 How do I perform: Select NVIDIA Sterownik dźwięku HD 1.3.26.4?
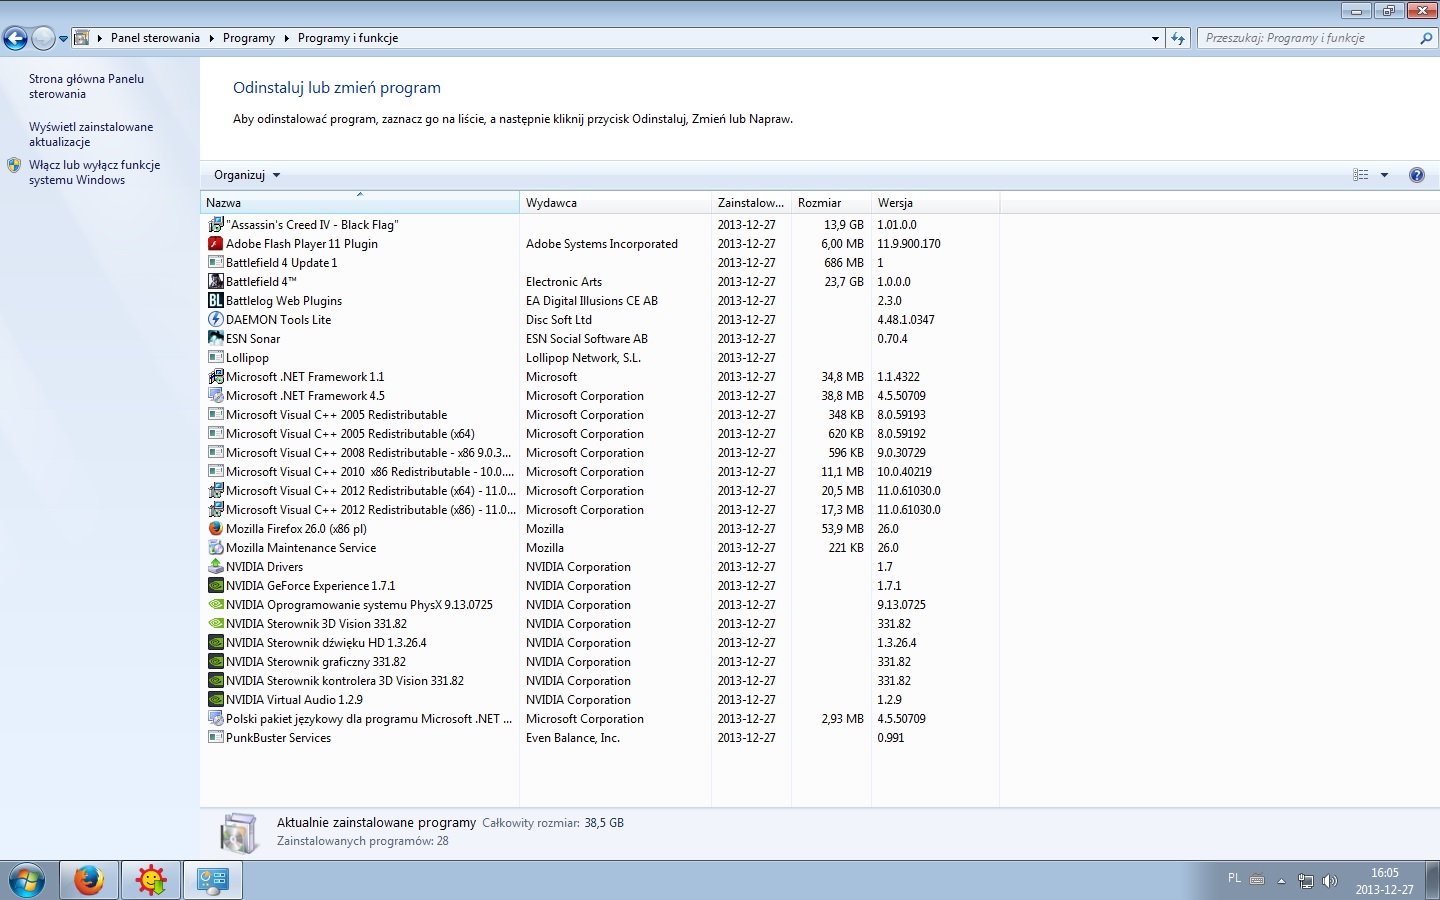click(x=600, y=643)
